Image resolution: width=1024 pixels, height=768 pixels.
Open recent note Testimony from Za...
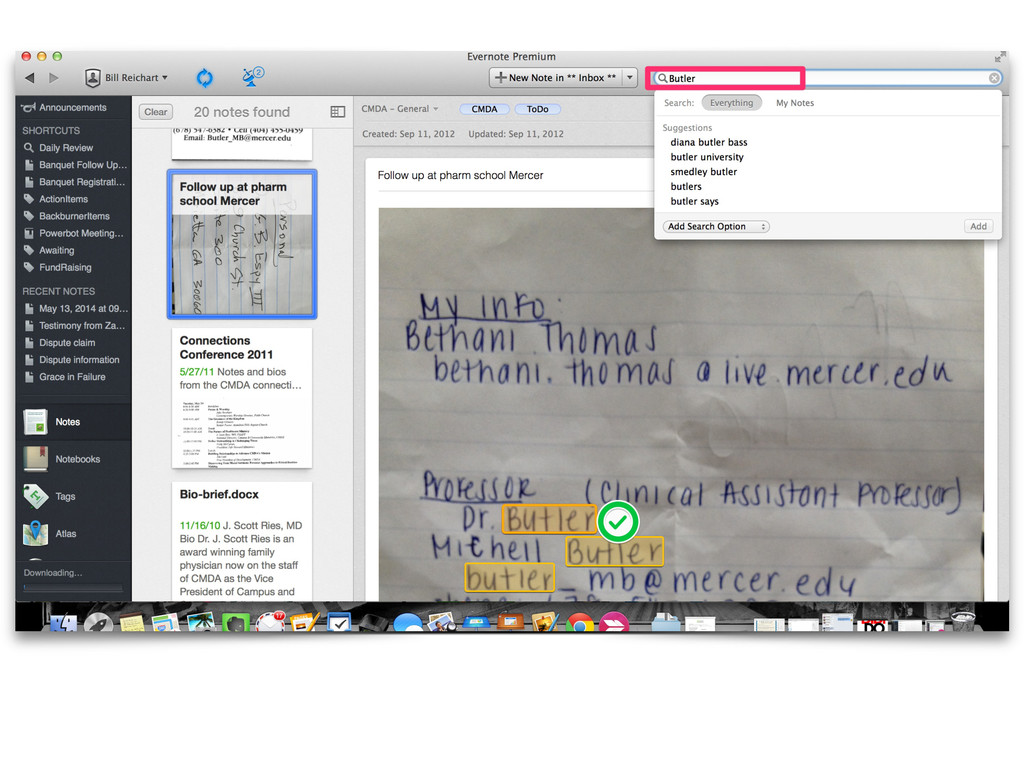pos(74,326)
